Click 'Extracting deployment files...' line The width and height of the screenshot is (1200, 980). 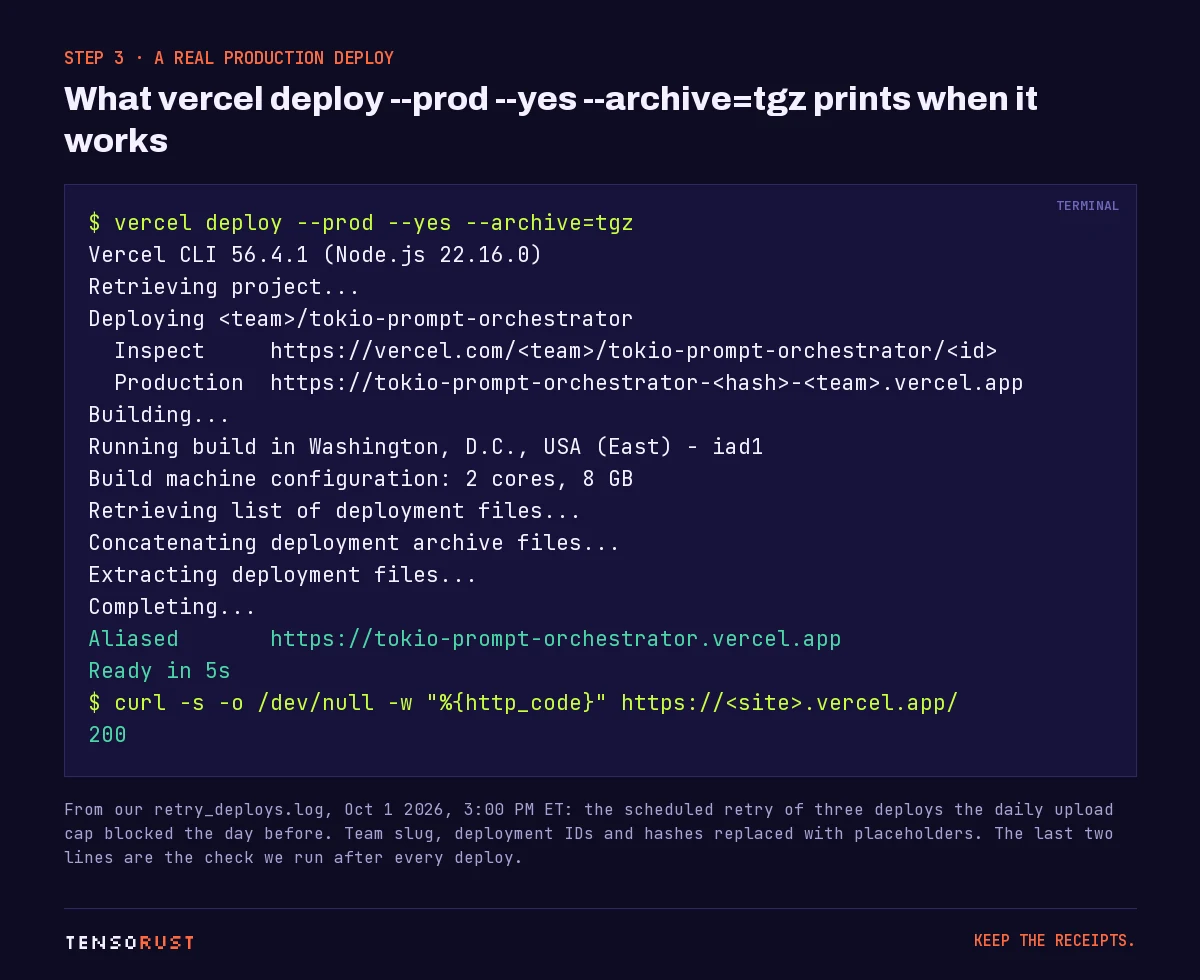pos(283,574)
